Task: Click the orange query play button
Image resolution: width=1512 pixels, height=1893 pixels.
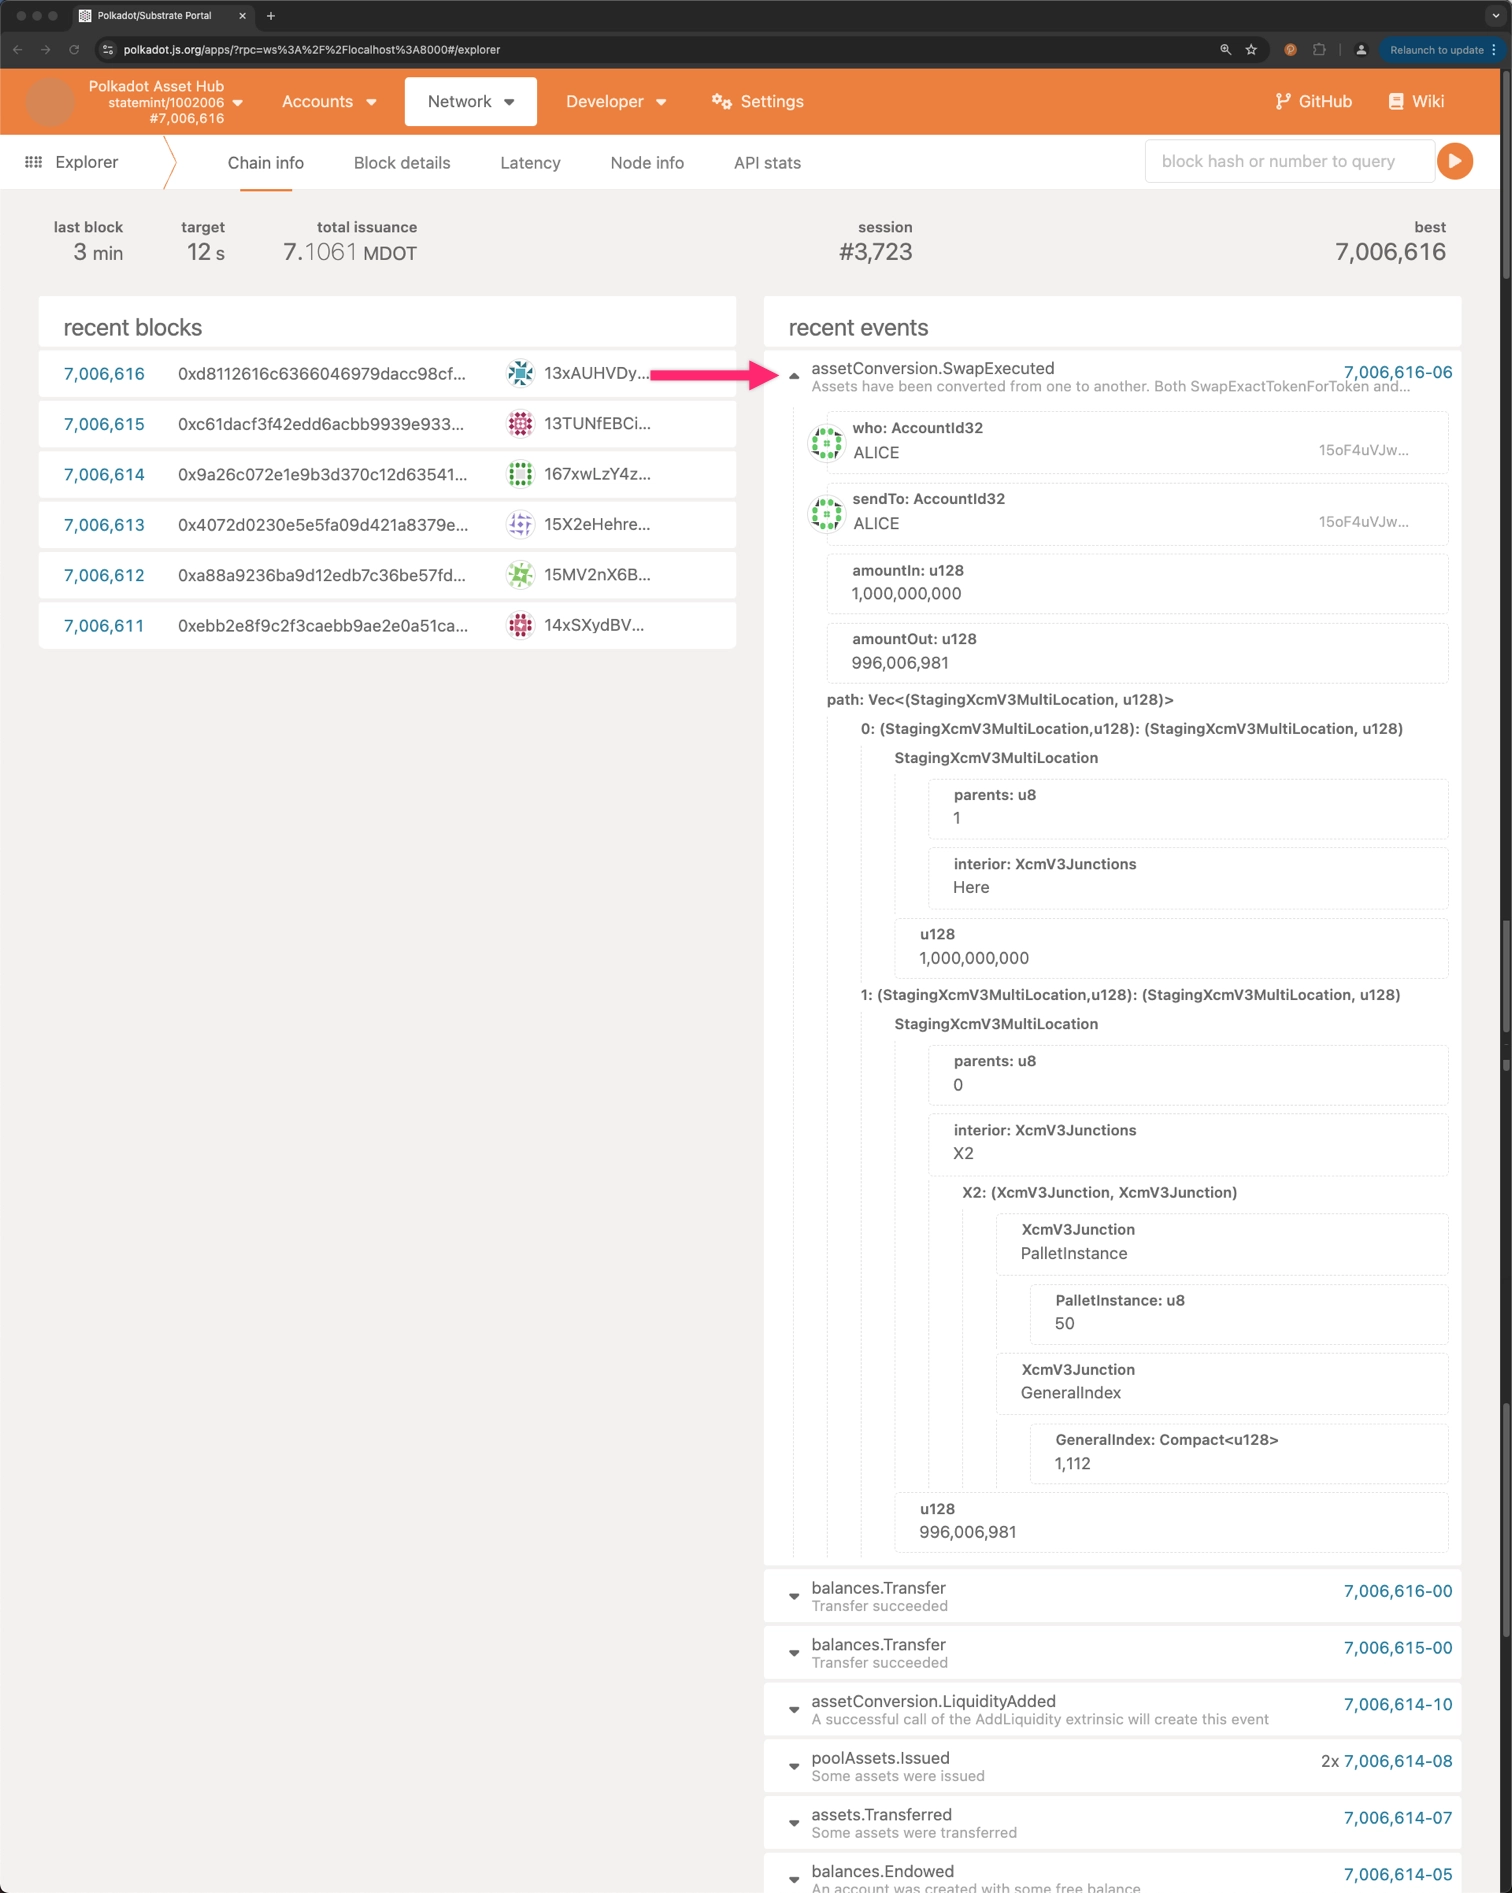Action: [x=1454, y=161]
